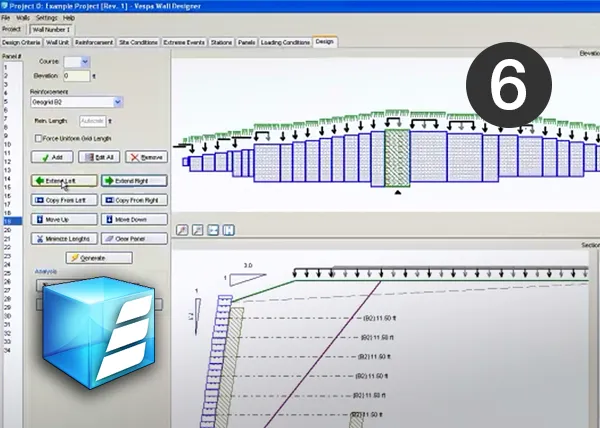This screenshot has width=600, height=428.
Task: Open the Reinforcement Geogrid B2 dropdown
Action: tap(118, 102)
